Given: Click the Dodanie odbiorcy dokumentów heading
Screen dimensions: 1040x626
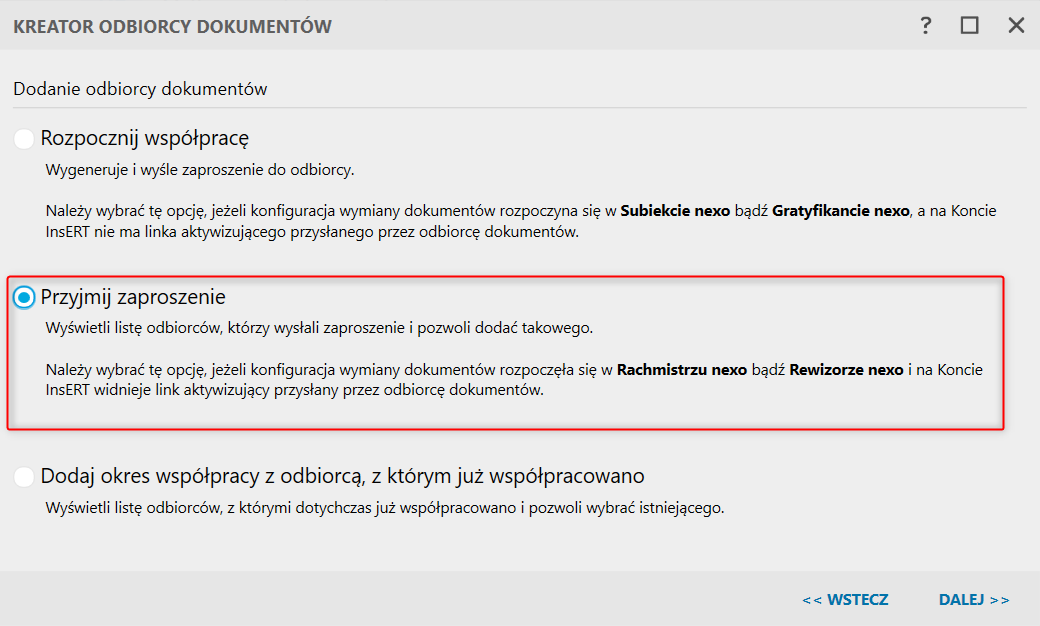Looking at the screenshot, I should [x=140, y=89].
